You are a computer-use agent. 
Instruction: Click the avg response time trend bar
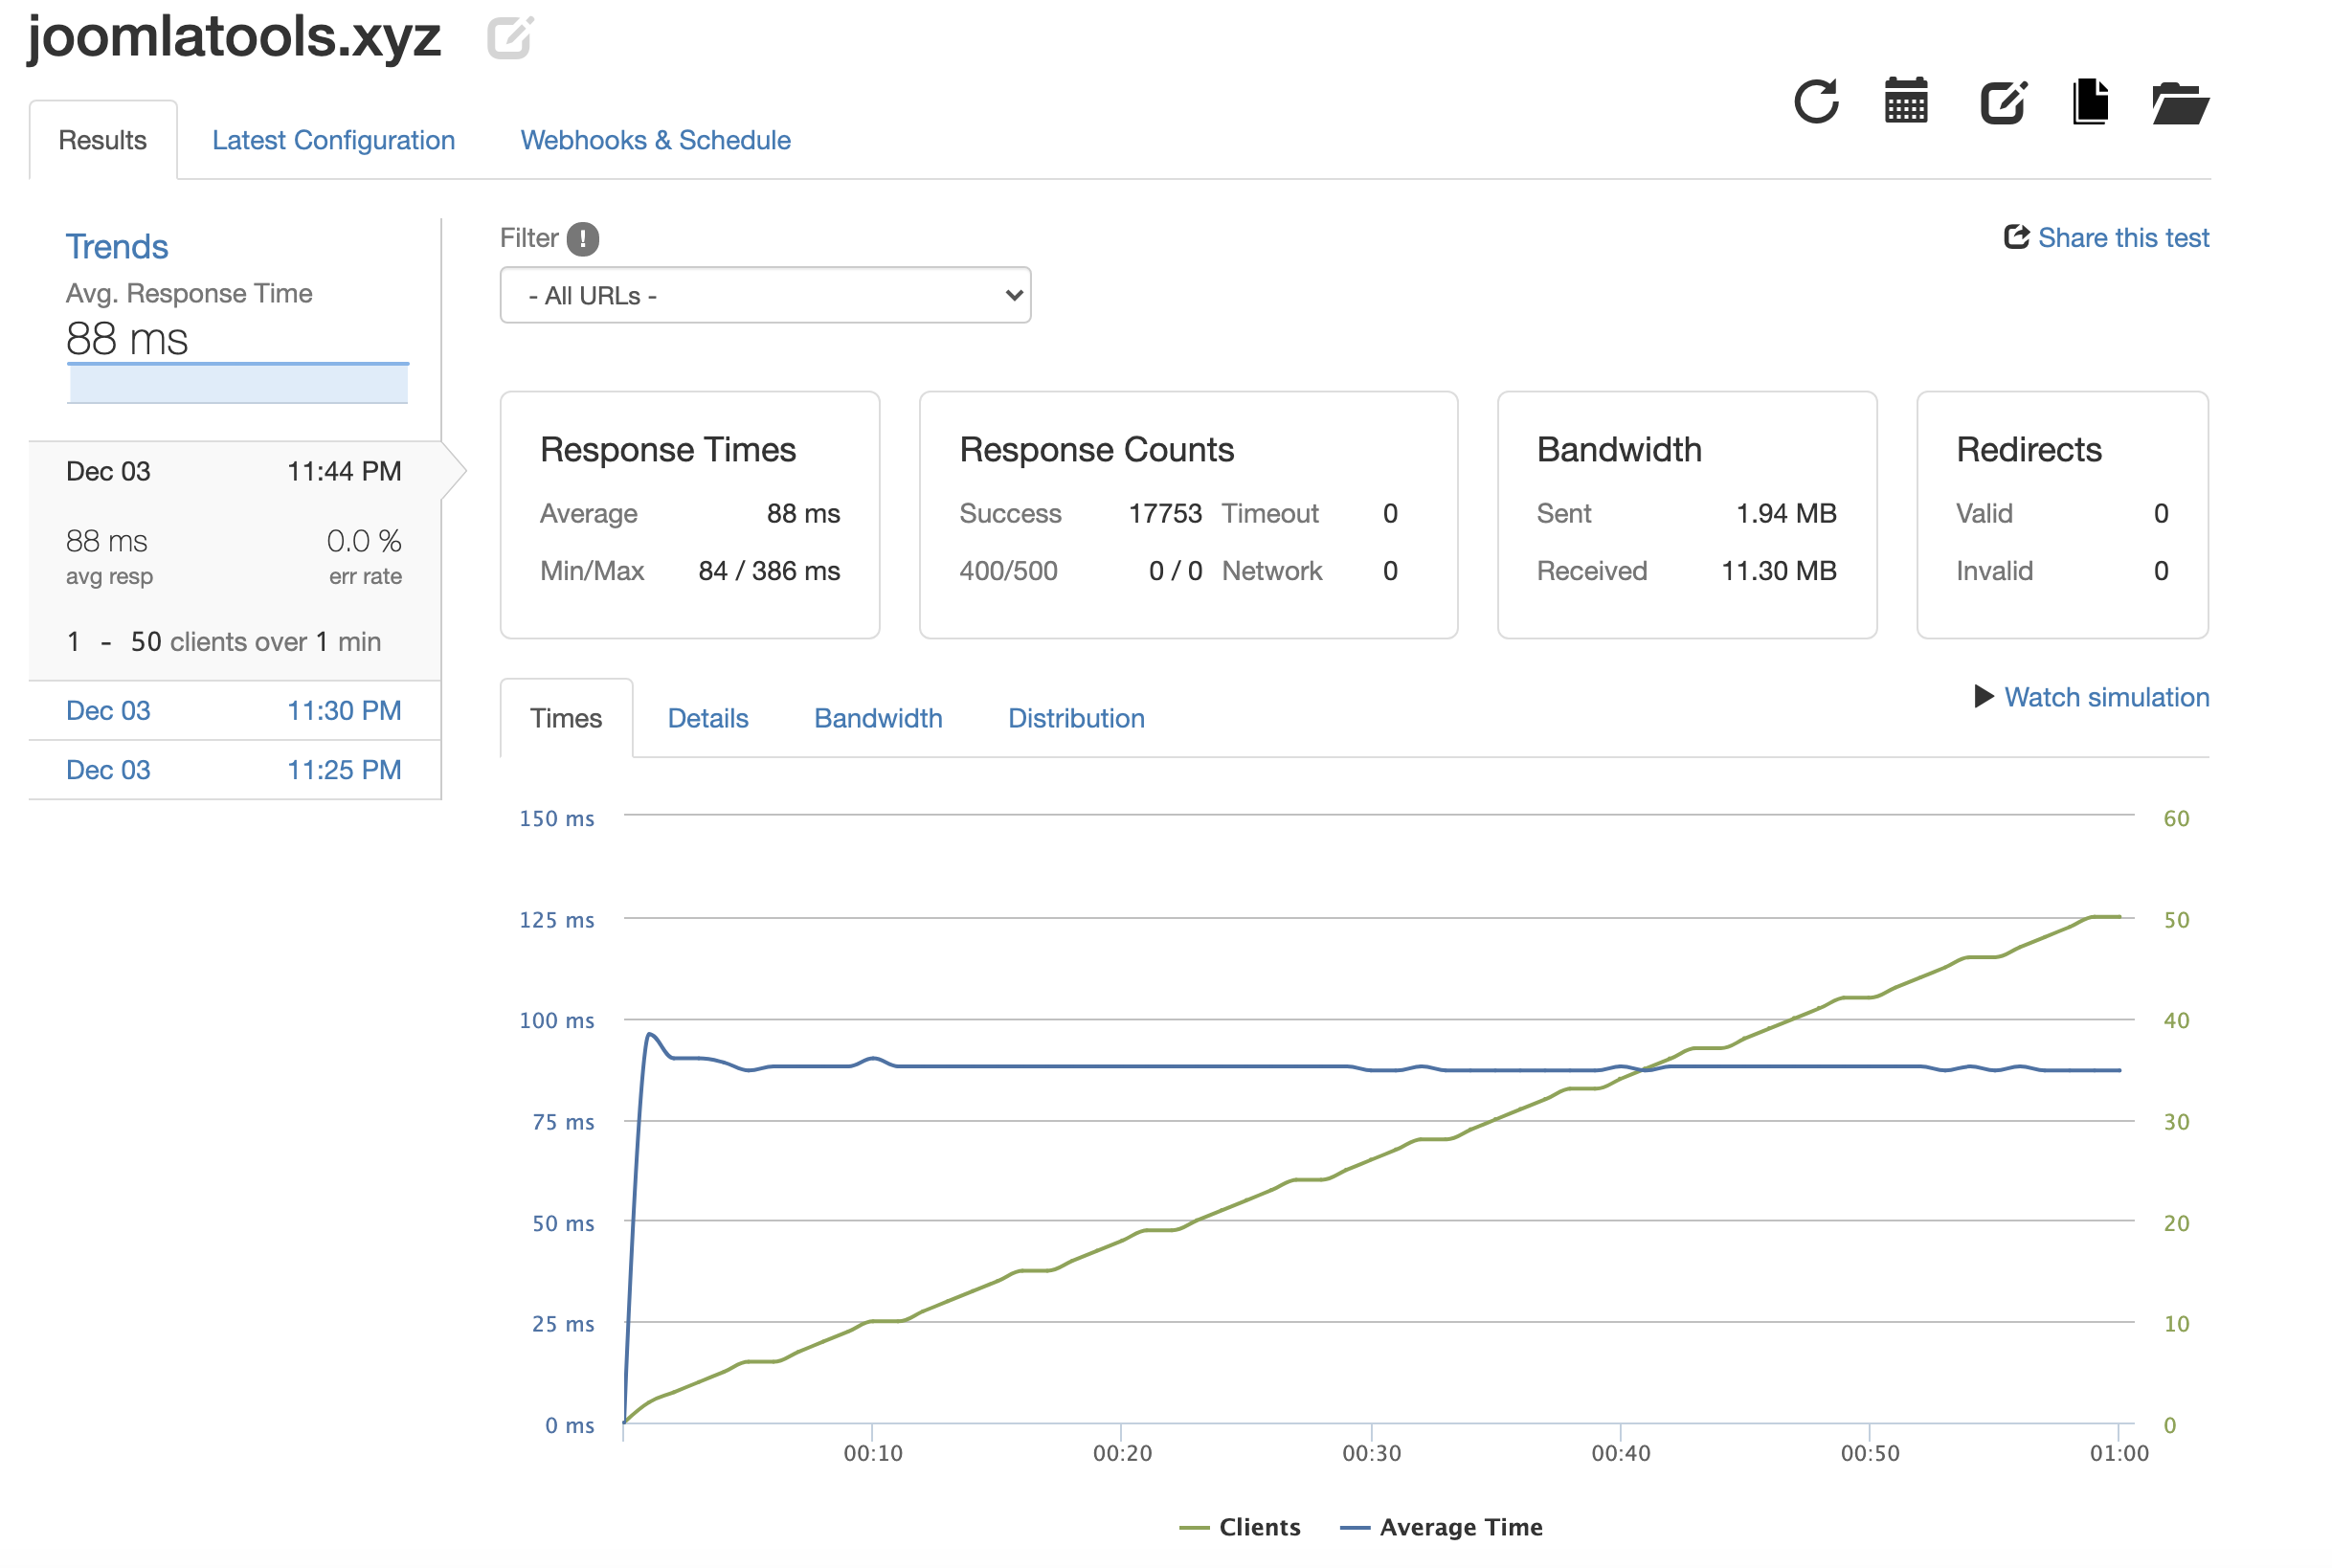238,384
